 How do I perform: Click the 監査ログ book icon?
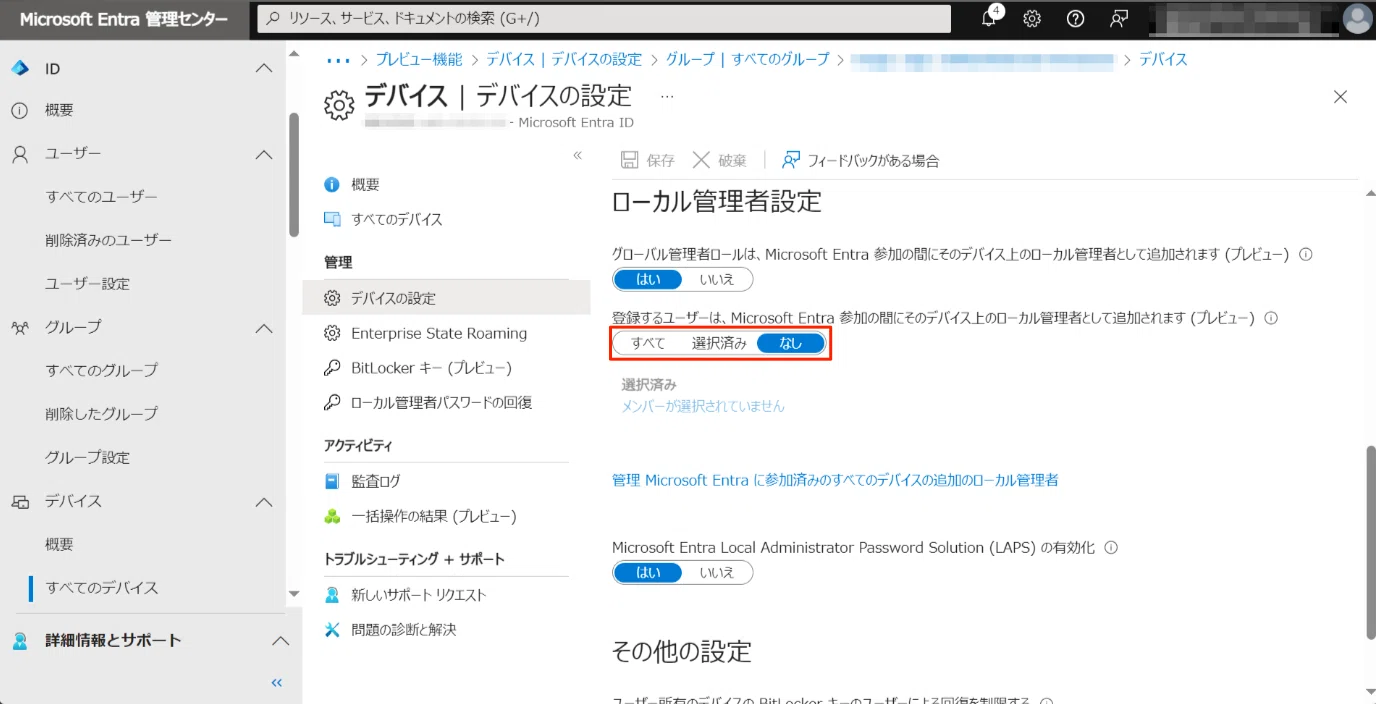point(332,481)
